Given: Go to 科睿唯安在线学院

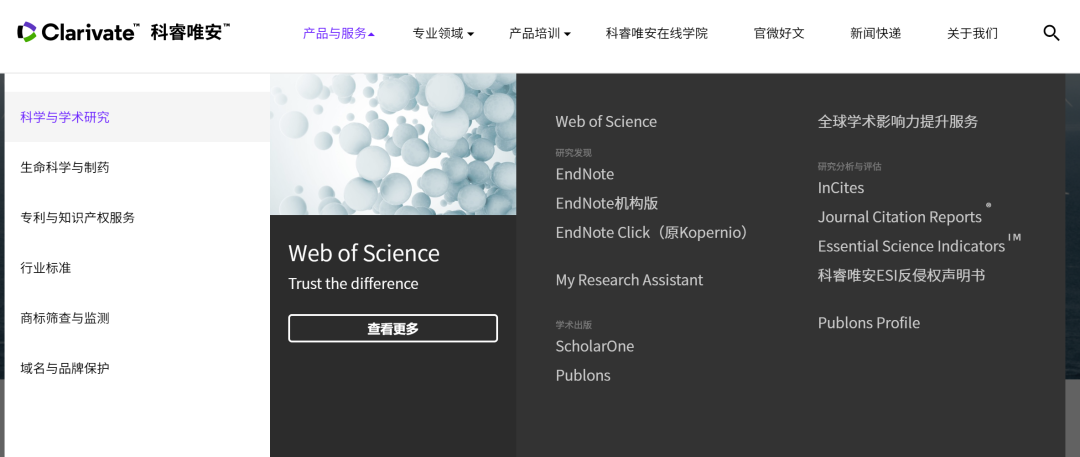Looking at the screenshot, I should pos(656,33).
